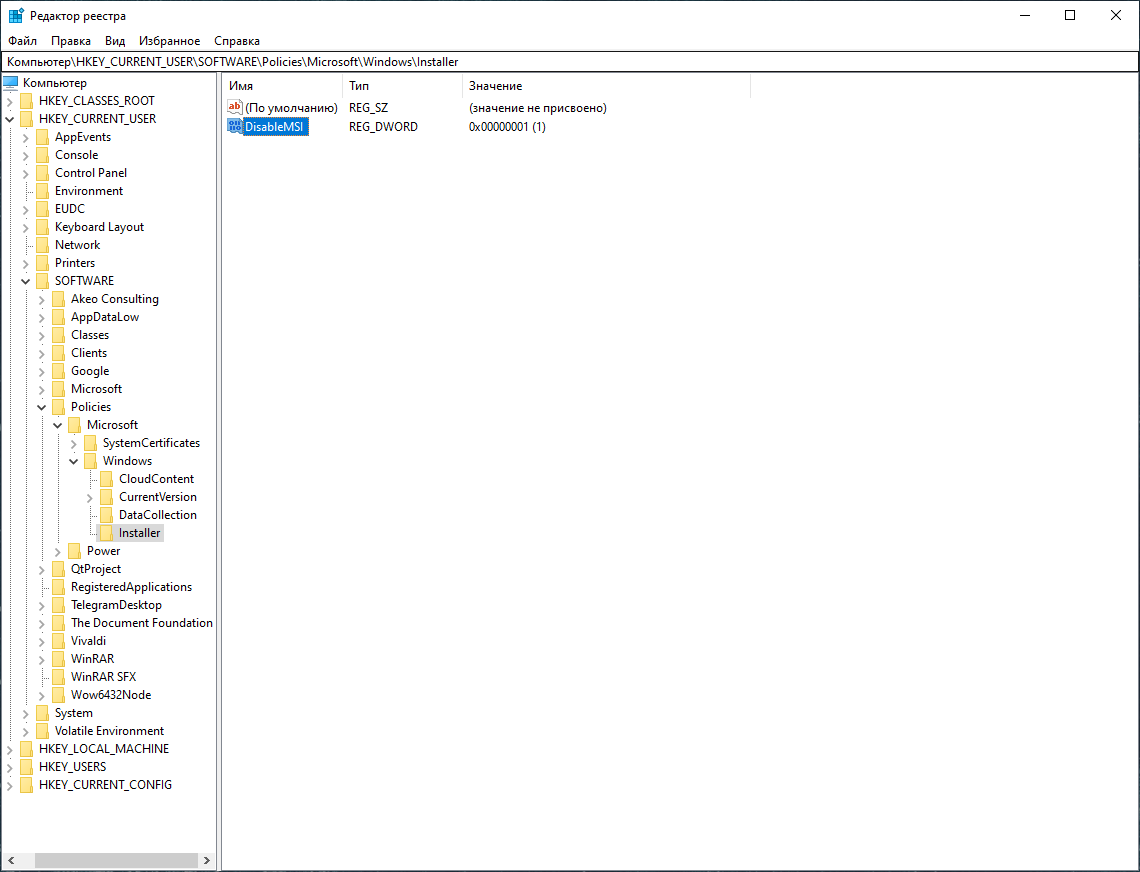1140x872 pixels.
Task: Select the Компьютер root icon
Action: click(11, 82)
